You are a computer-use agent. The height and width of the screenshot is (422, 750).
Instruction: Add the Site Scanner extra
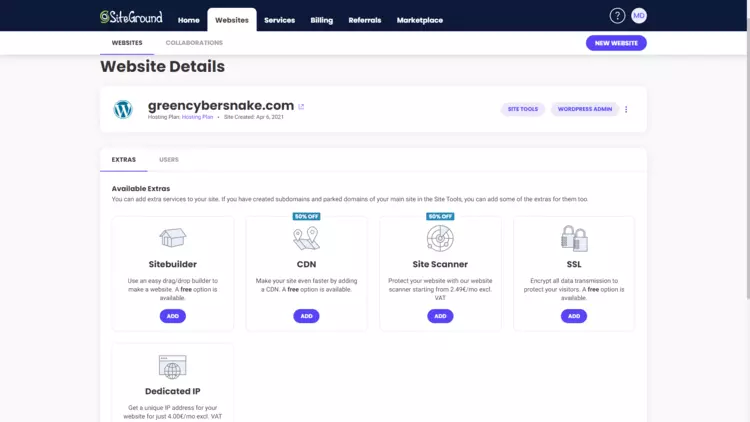pos(440,316)
